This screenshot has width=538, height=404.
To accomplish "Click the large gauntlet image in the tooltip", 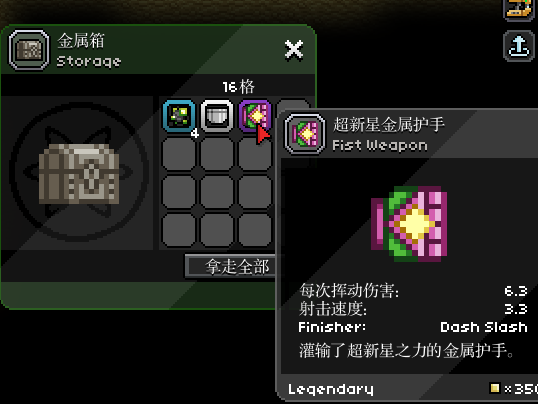I will [409, 224].
